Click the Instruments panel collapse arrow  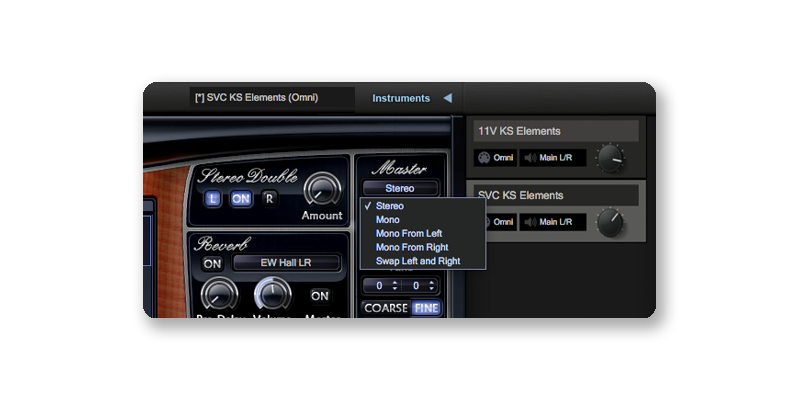point(447,98)
